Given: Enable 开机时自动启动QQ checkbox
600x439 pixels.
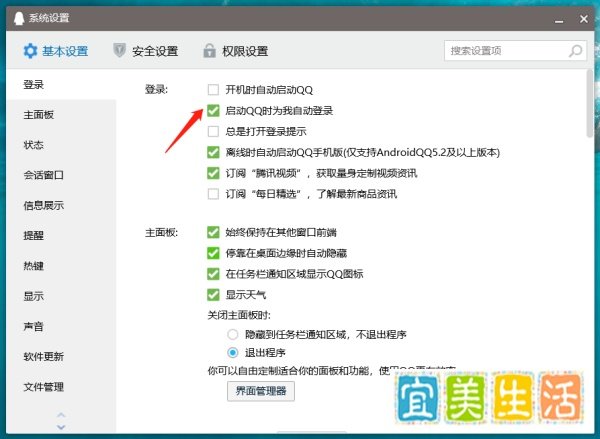Looking at the screenshot, I should 213,90.
